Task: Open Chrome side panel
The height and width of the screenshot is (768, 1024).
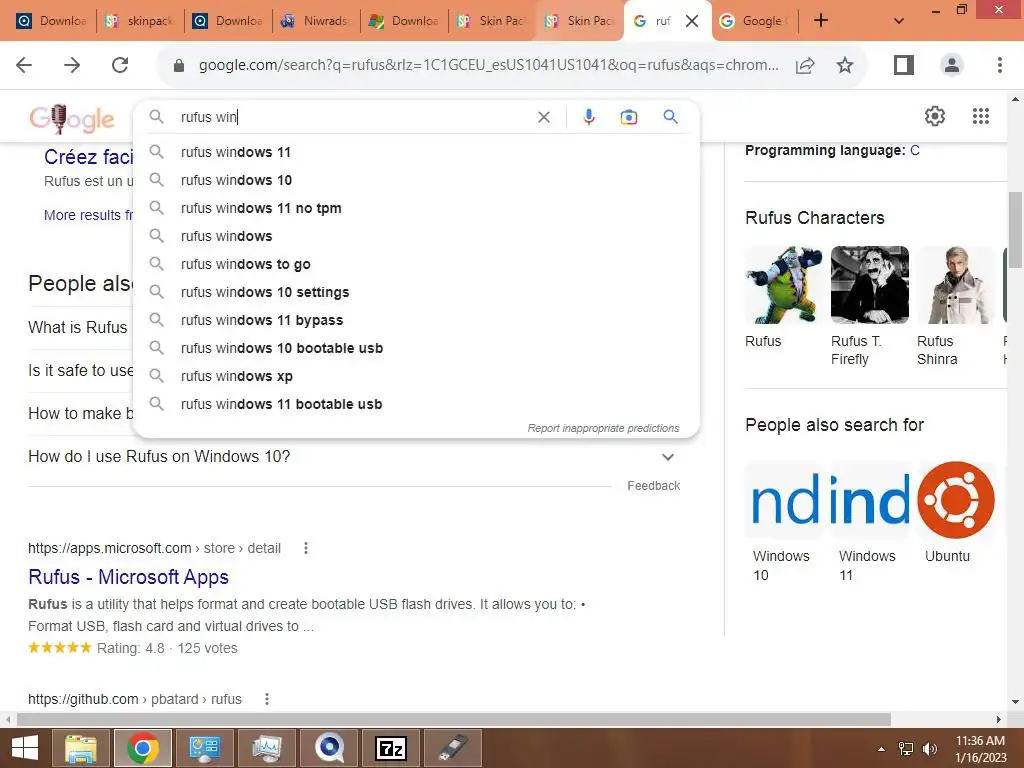Action: pos(904,65)
